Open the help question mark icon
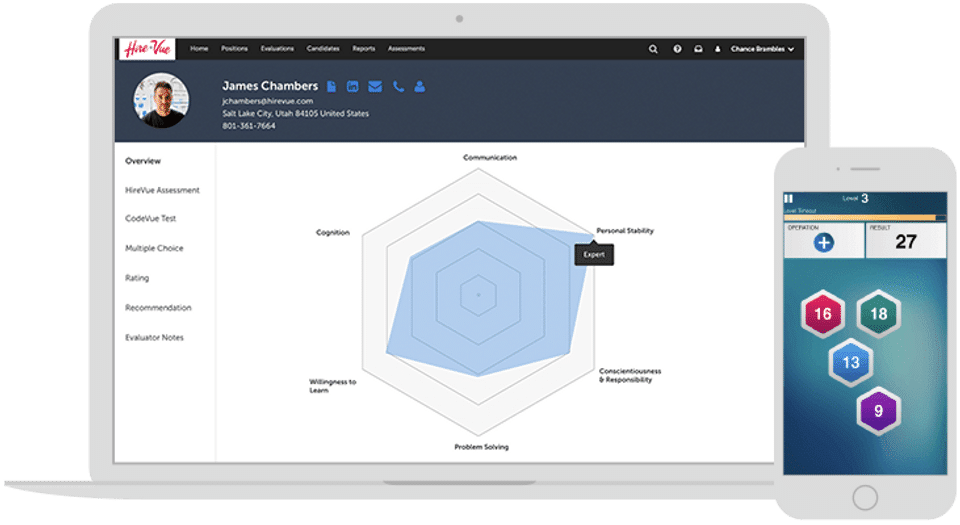The image size is (960, 525). 677,49
